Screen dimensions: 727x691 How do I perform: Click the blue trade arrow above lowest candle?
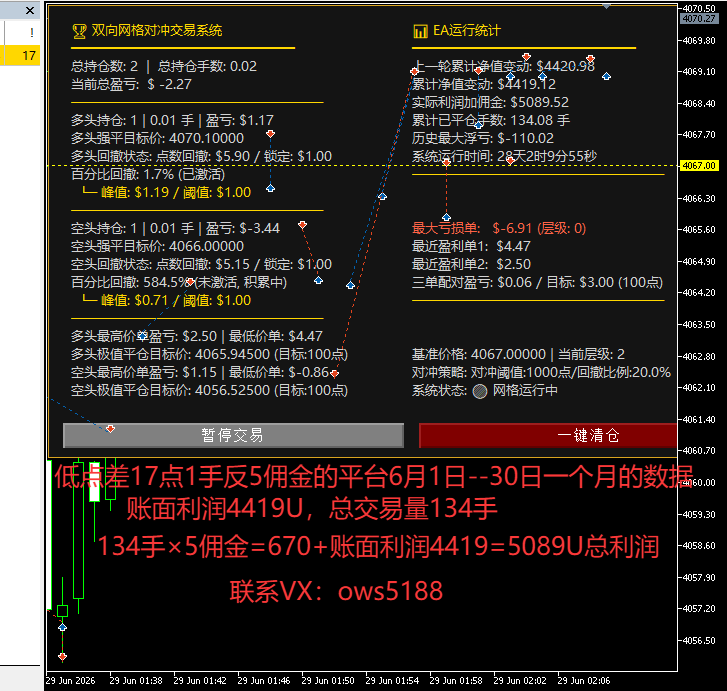(63, 627)
